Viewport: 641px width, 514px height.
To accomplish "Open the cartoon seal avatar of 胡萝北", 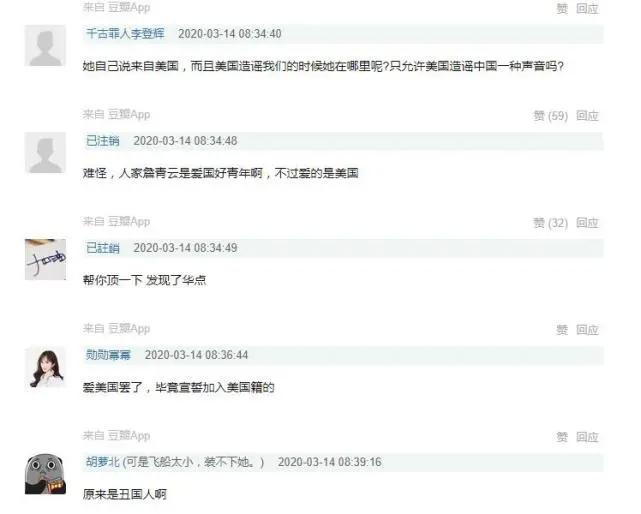I will [45, 474].
